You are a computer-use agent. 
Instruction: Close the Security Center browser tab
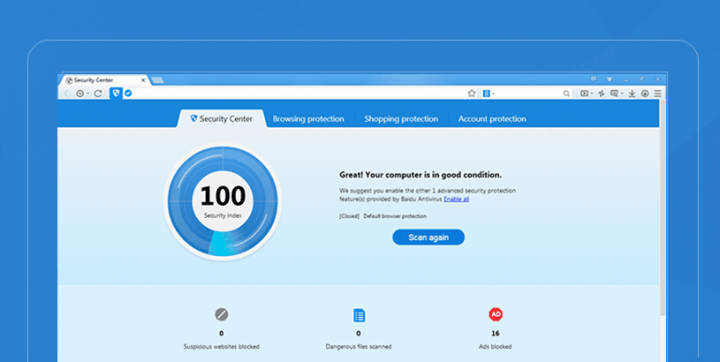point(143,80)
